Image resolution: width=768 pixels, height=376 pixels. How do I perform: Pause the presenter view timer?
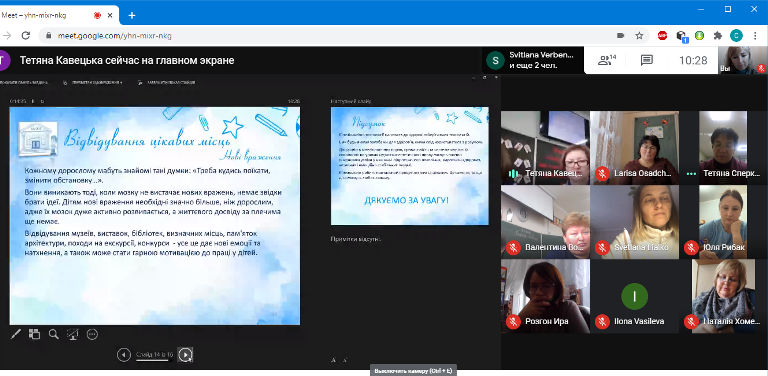point(33,101)
